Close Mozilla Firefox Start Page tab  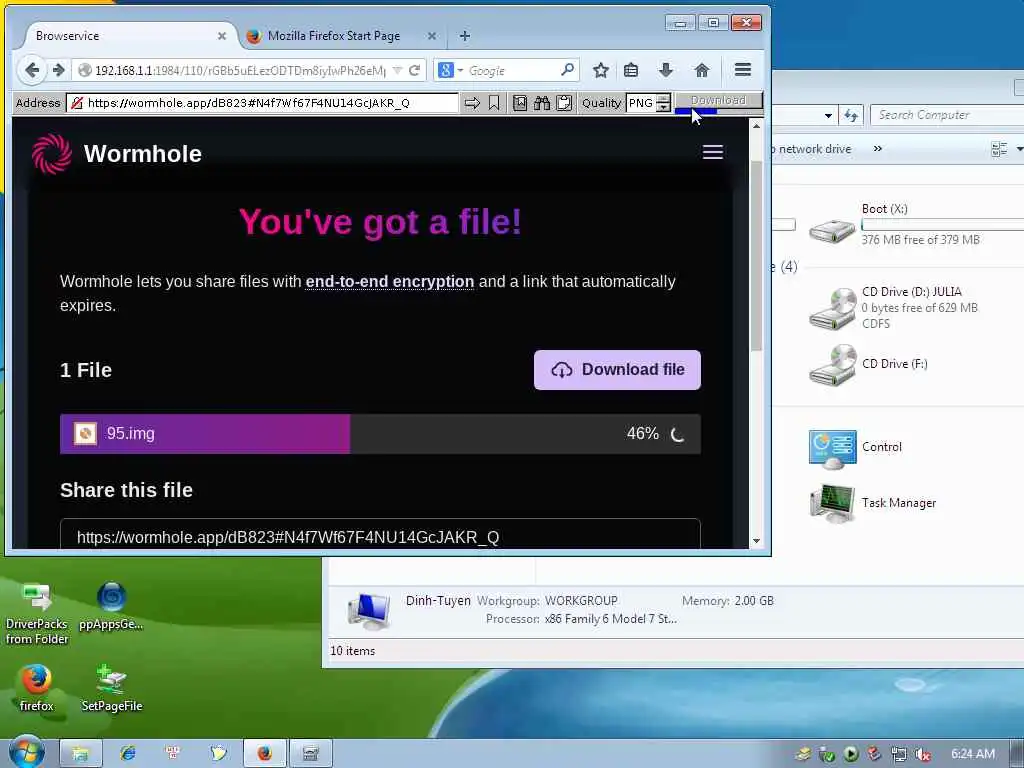pos(432,36)
